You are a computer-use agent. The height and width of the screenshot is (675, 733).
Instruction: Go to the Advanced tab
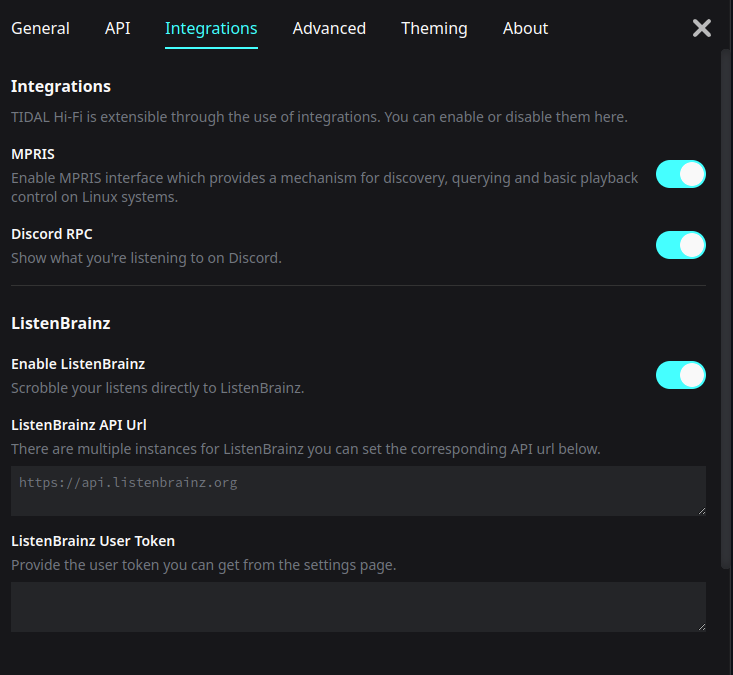click(x=329, y=28)
